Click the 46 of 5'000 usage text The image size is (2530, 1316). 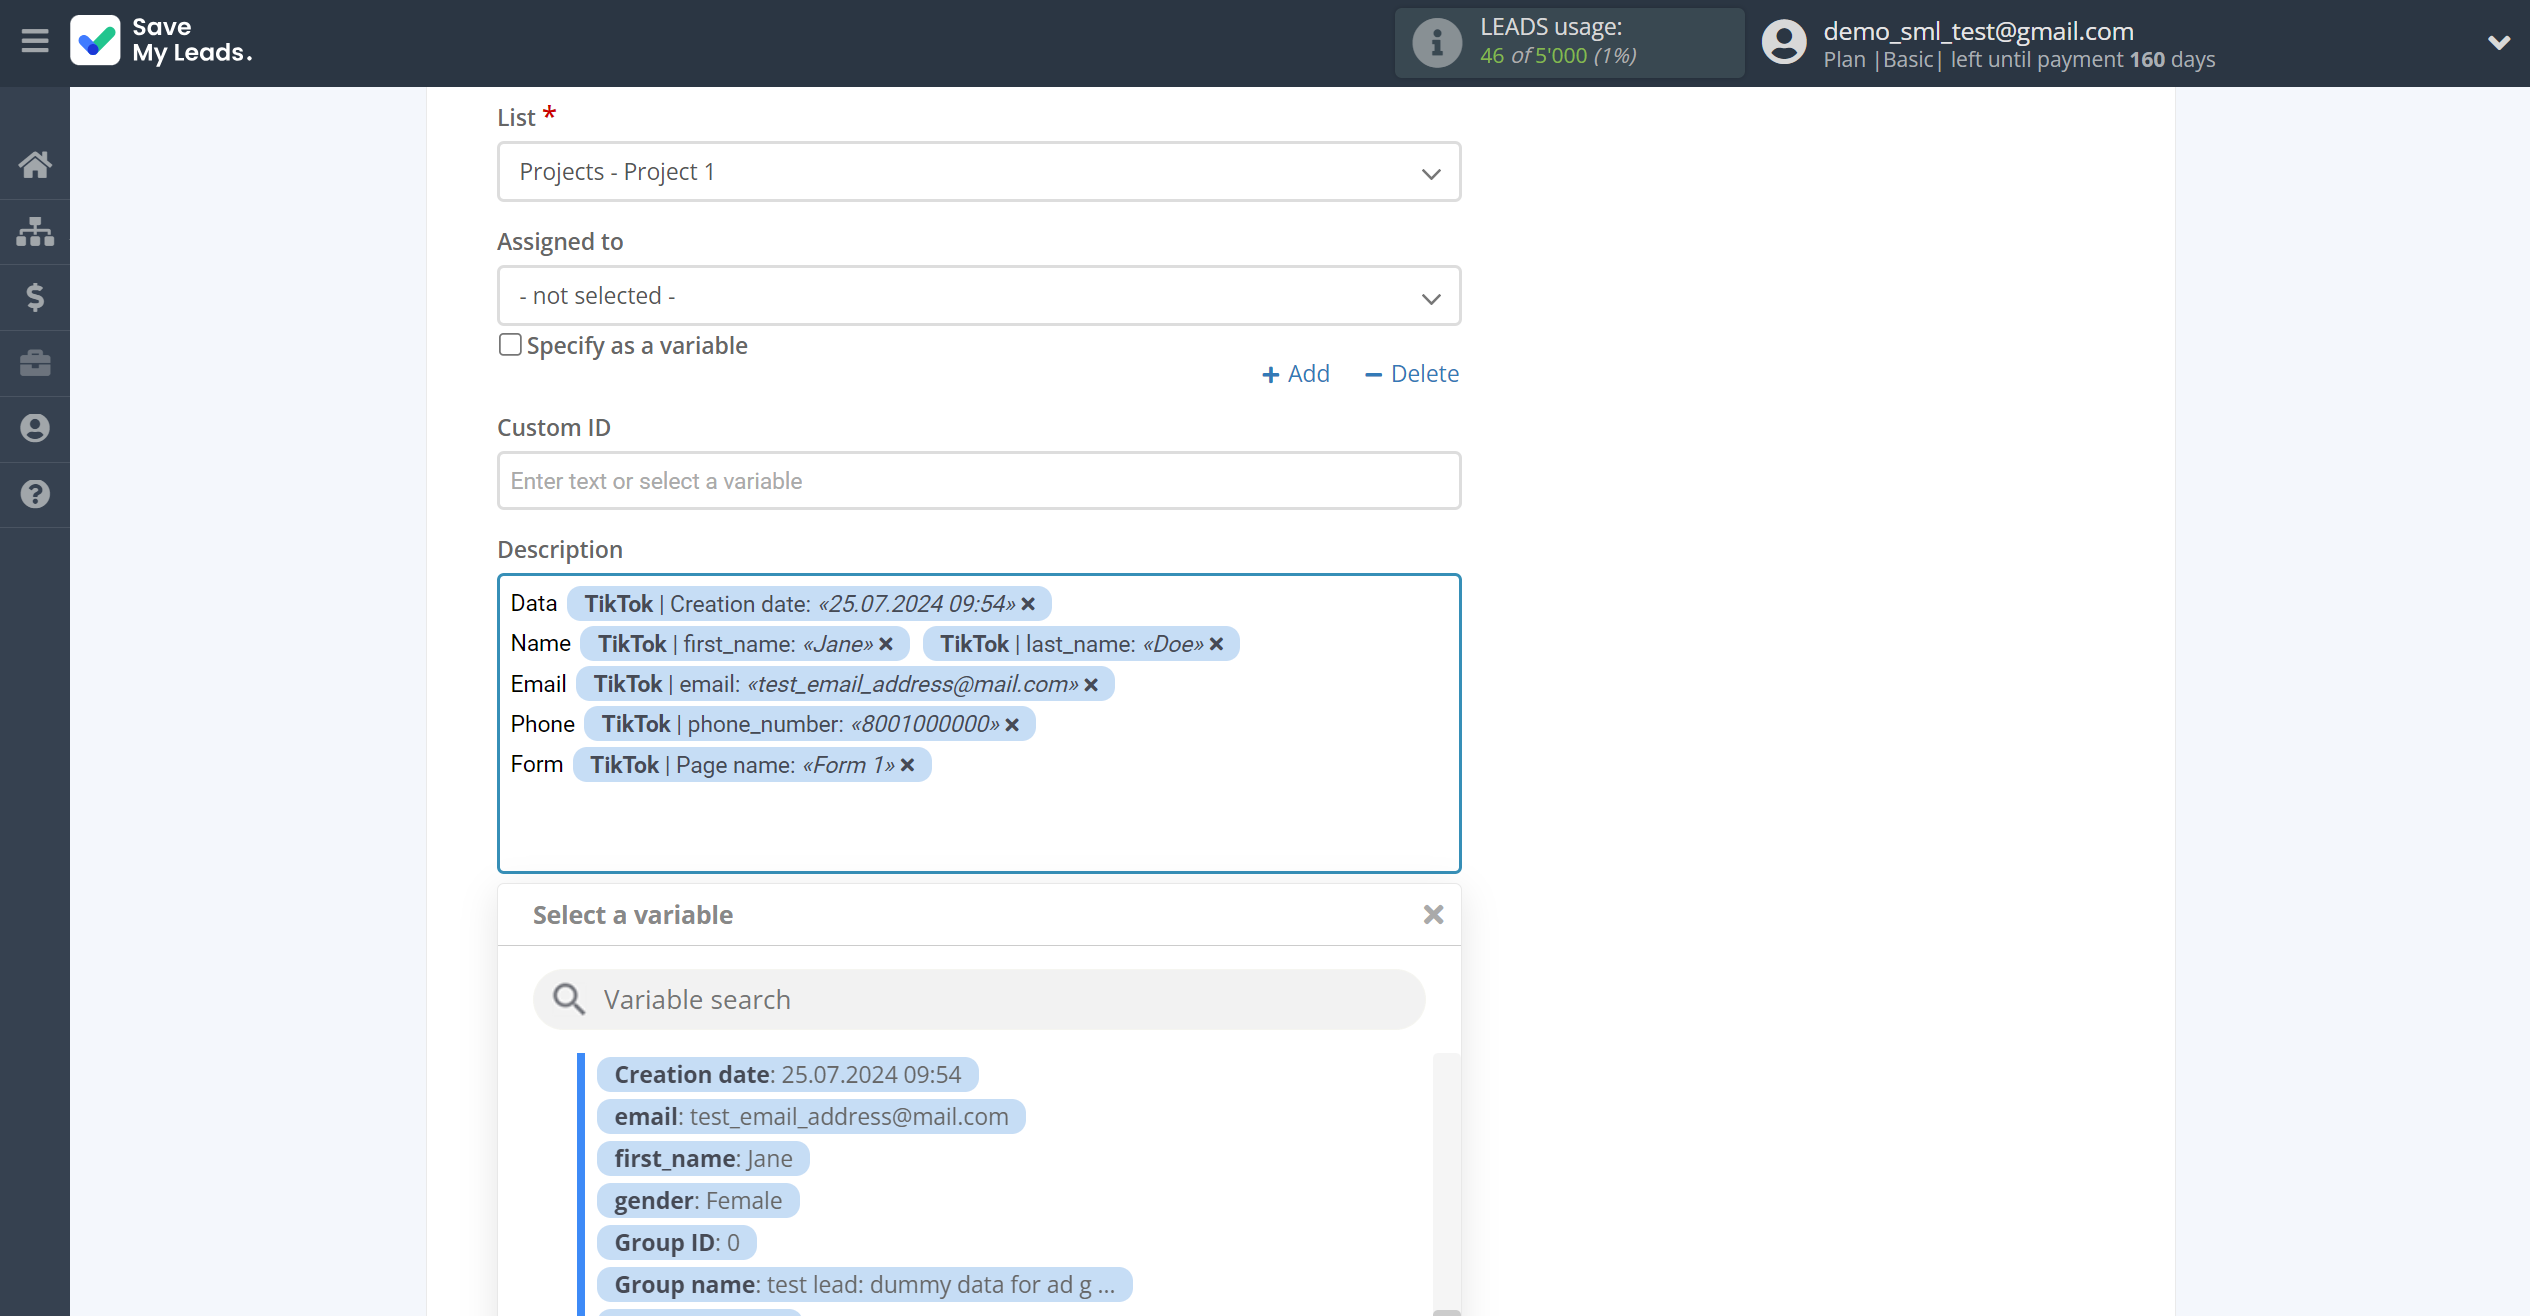[1558, 56]
